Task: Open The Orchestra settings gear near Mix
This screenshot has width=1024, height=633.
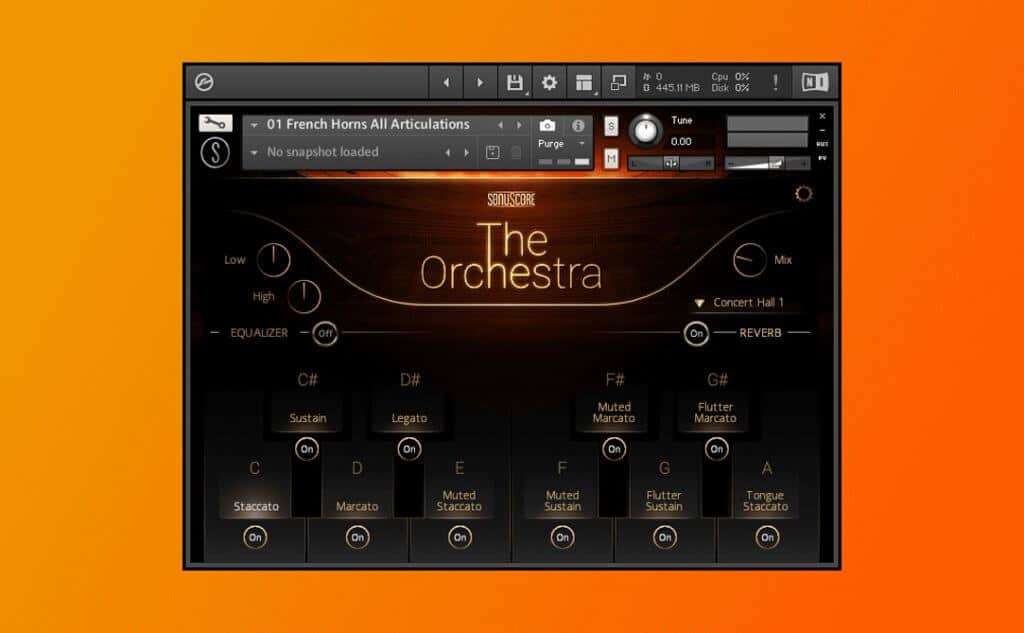Action: [x=803, y=194]
